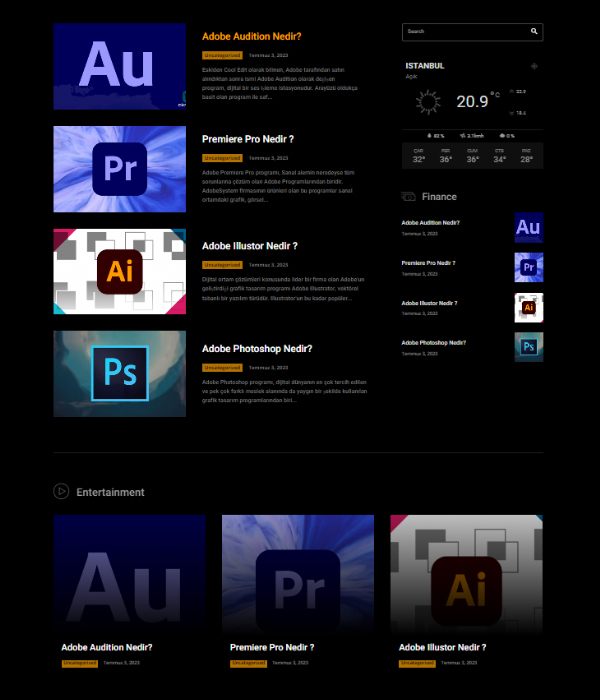Screen dimensions: 600x700
Task: Open the large Photoshop Ps article image
Action: tap(119, 373)
